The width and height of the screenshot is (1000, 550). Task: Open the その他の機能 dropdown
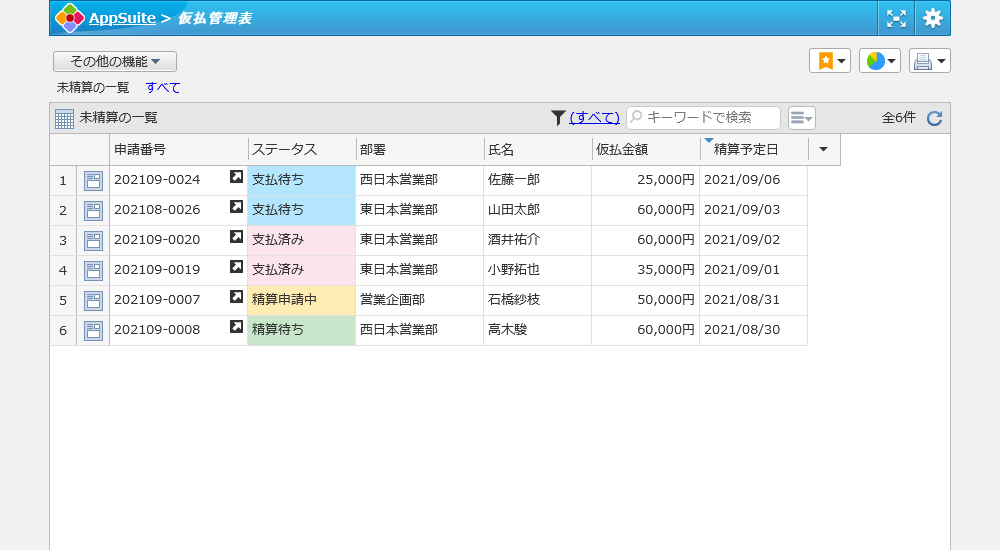pyautogui.click(x=115, y=62)
